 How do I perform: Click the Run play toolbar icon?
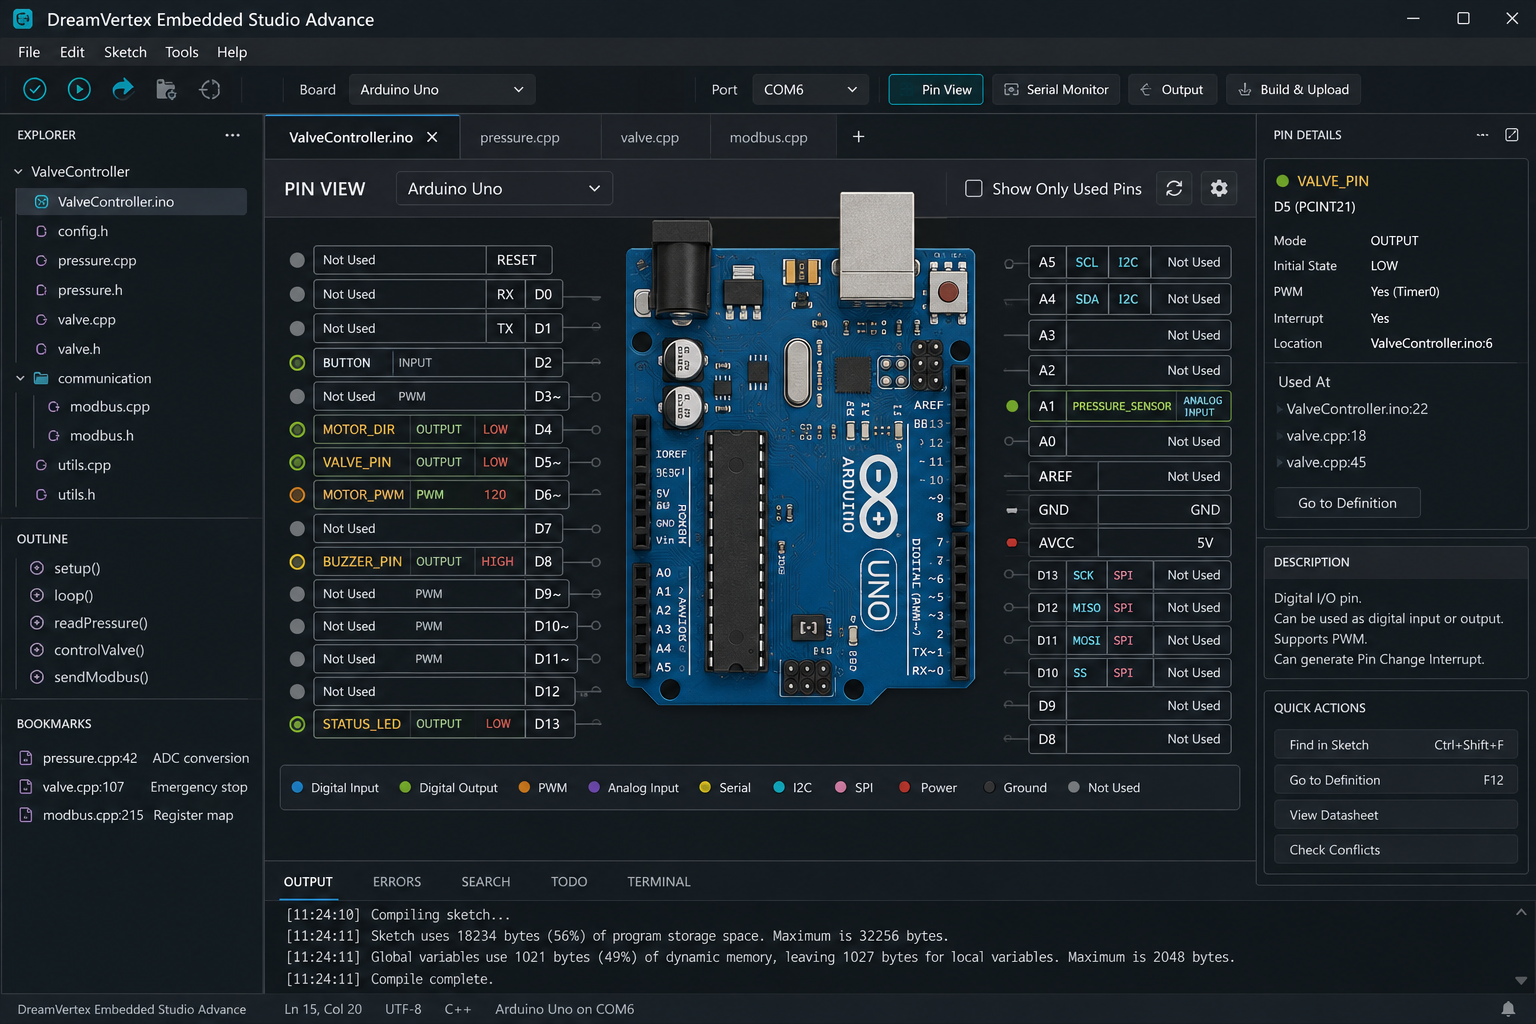tap(79, 89)
